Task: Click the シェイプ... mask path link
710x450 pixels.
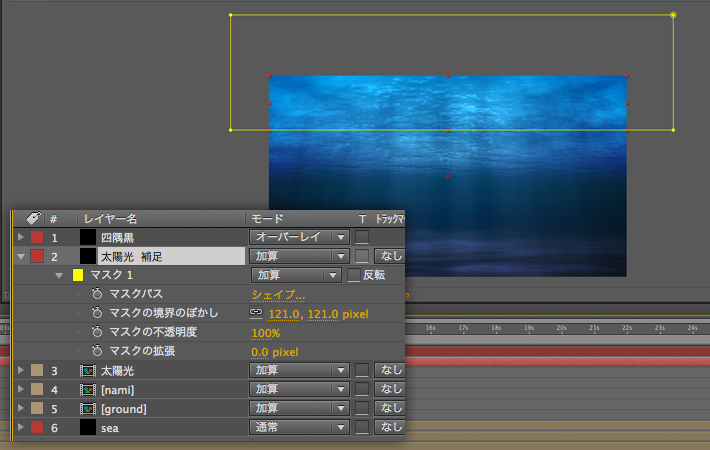Action: click(x=278, y=294)
